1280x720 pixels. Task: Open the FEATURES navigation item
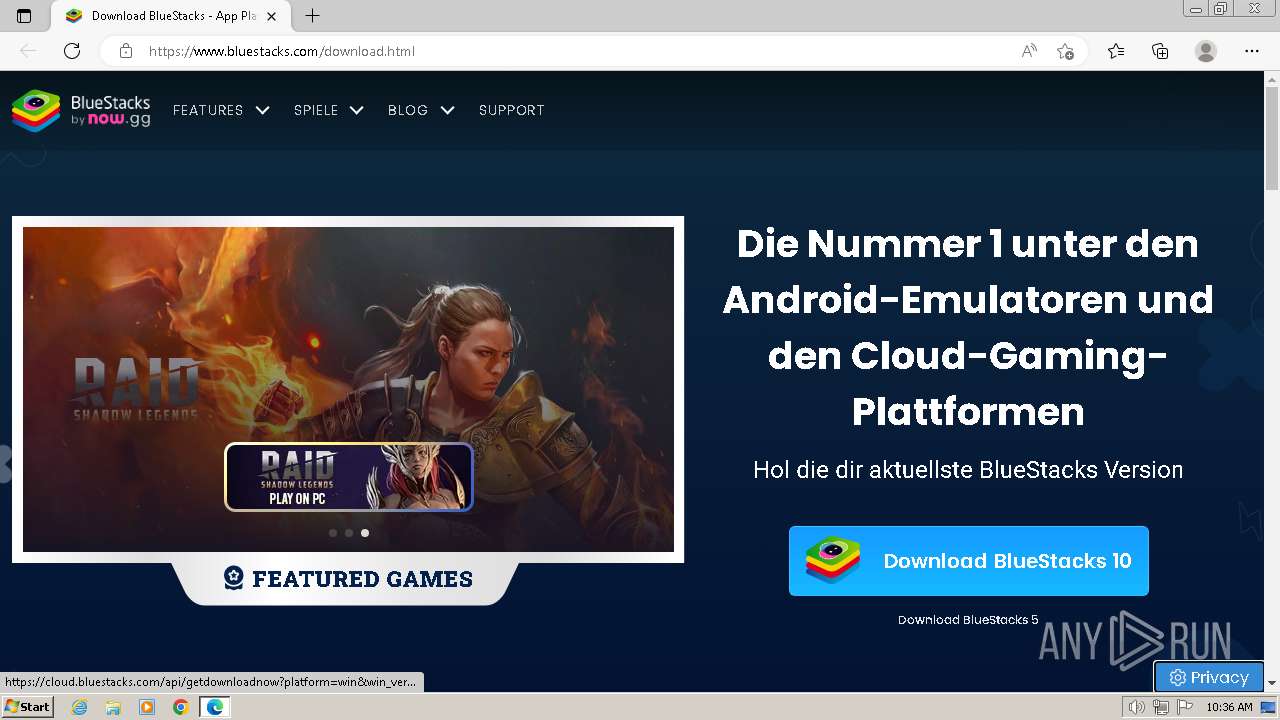(x=208, y=110)
